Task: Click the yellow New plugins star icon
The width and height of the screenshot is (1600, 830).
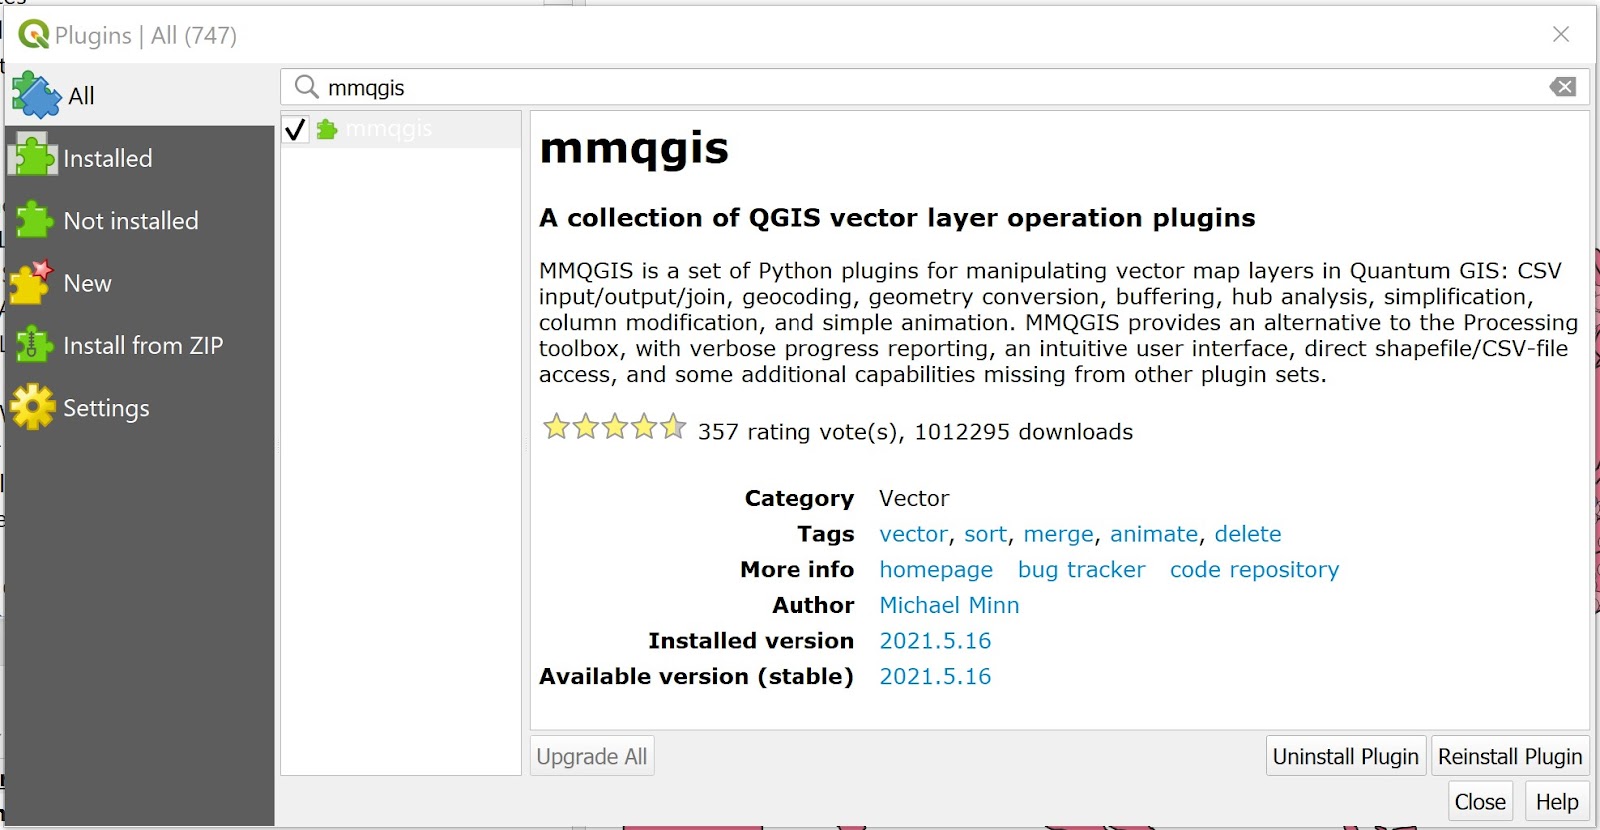Action: pyautogui.click(x=31, y=283)
